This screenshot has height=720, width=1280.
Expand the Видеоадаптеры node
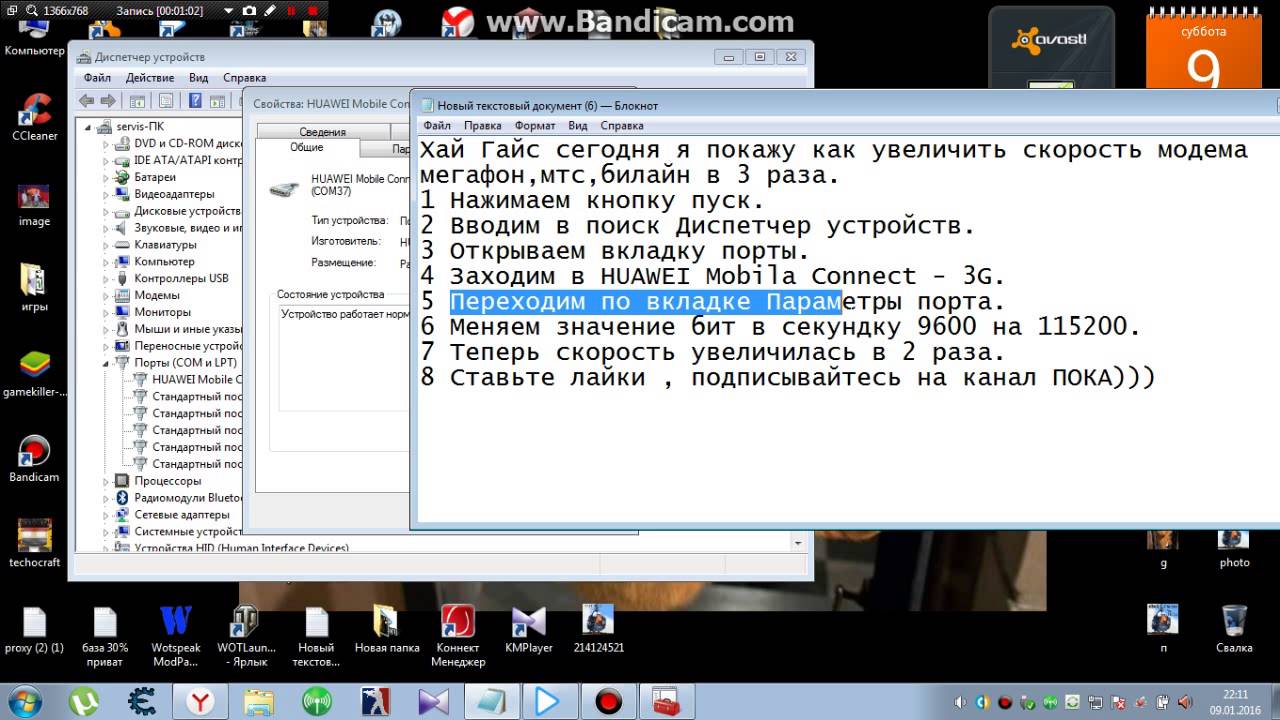coord(106,194)
